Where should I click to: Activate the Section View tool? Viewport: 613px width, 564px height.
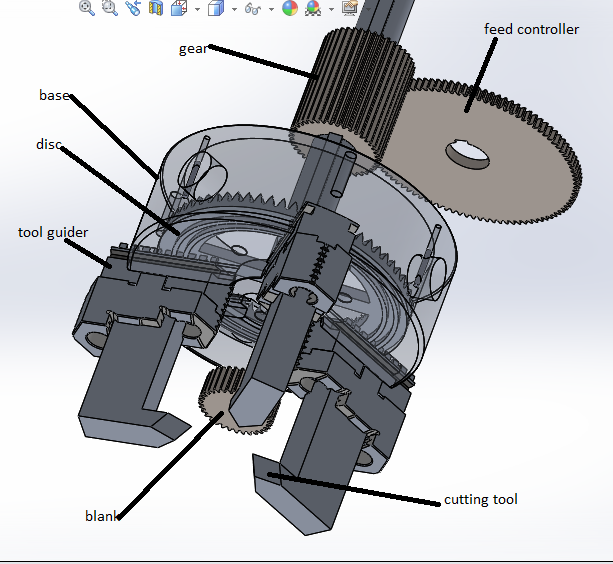(x=155, y=8)
